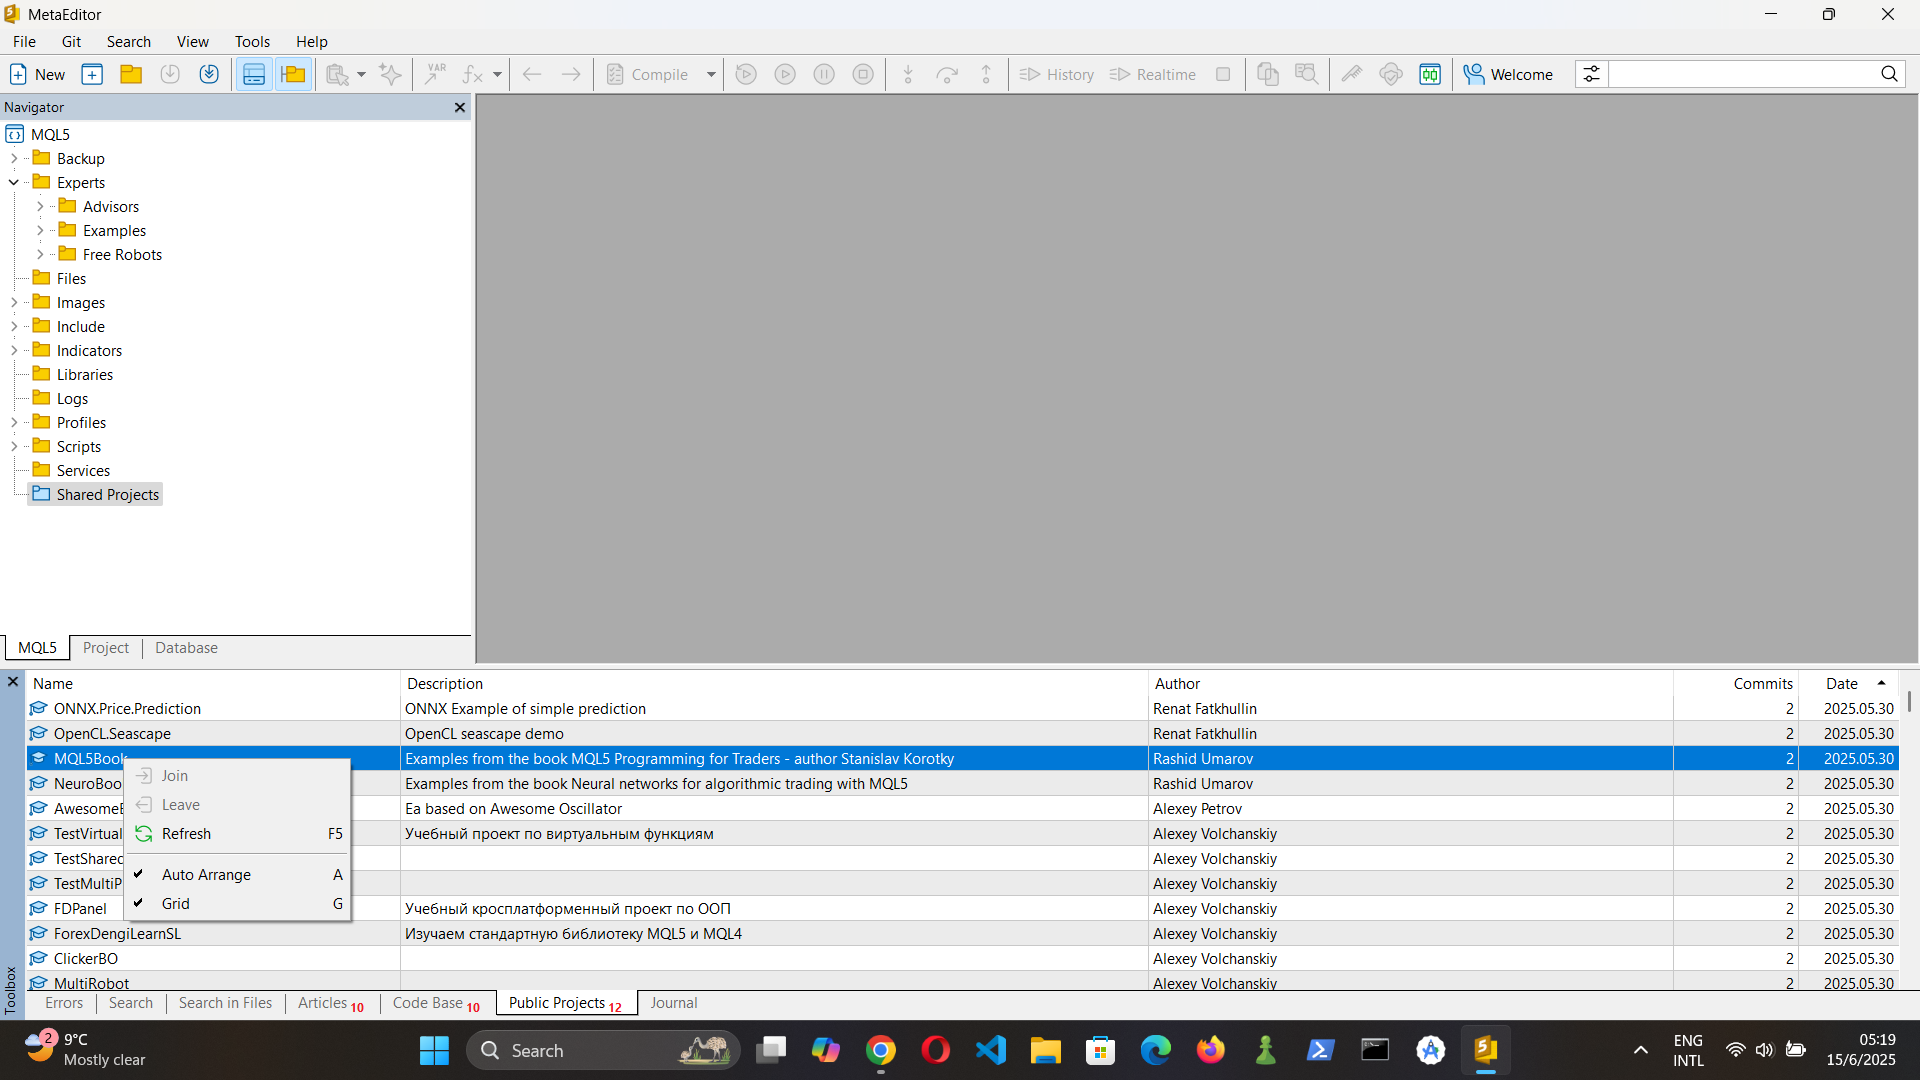Select the ForexDengiLearnSL project row
Viewport: 1920px width, 1080px height.
tap(962, 934)
